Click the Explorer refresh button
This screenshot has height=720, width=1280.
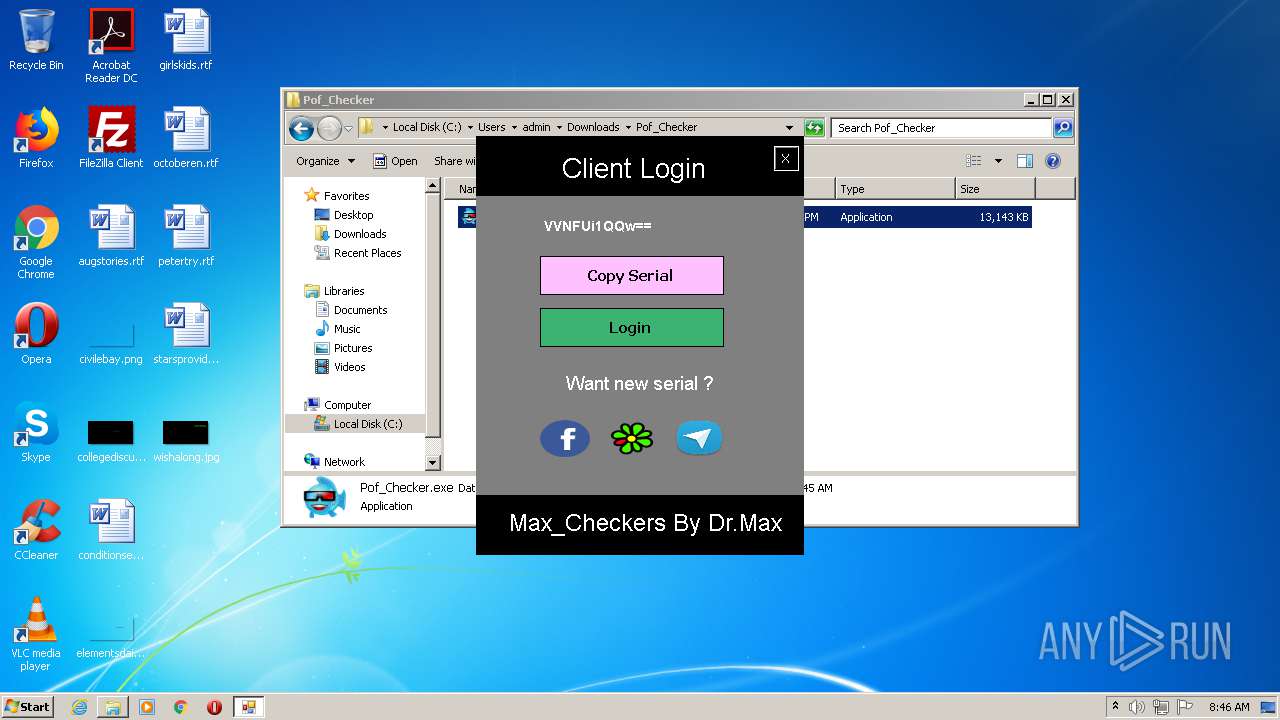(814, 128)
